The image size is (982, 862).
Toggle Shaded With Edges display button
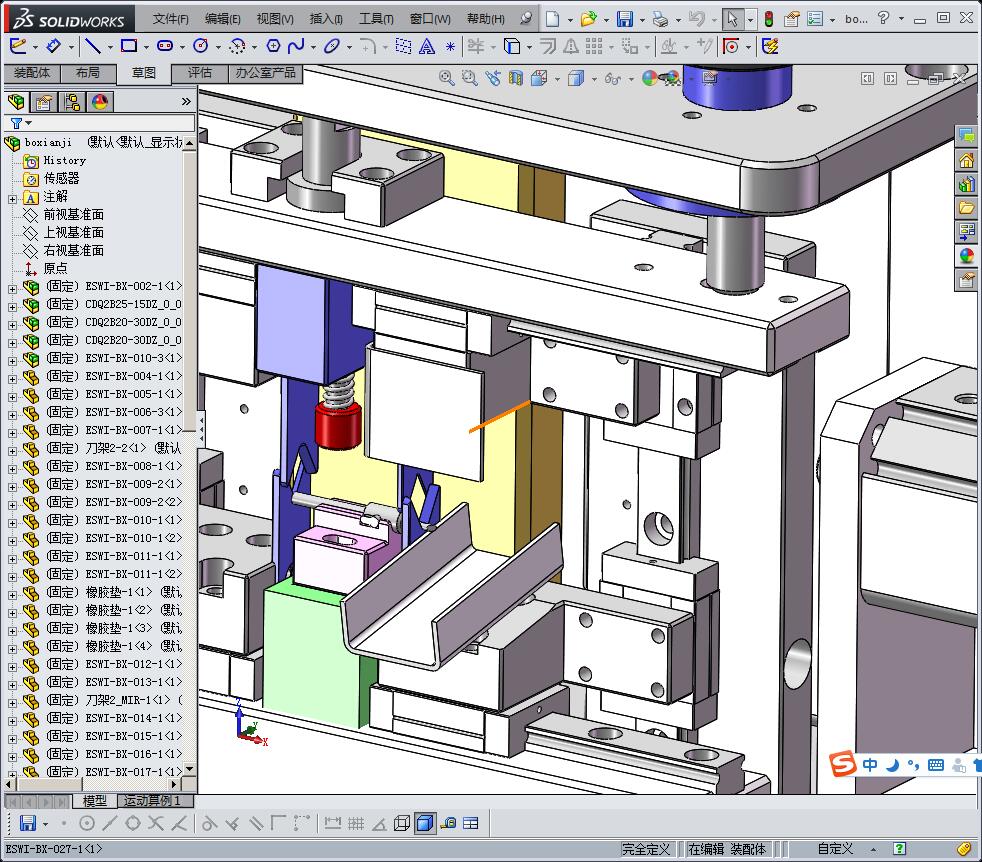tap(424, 823)
